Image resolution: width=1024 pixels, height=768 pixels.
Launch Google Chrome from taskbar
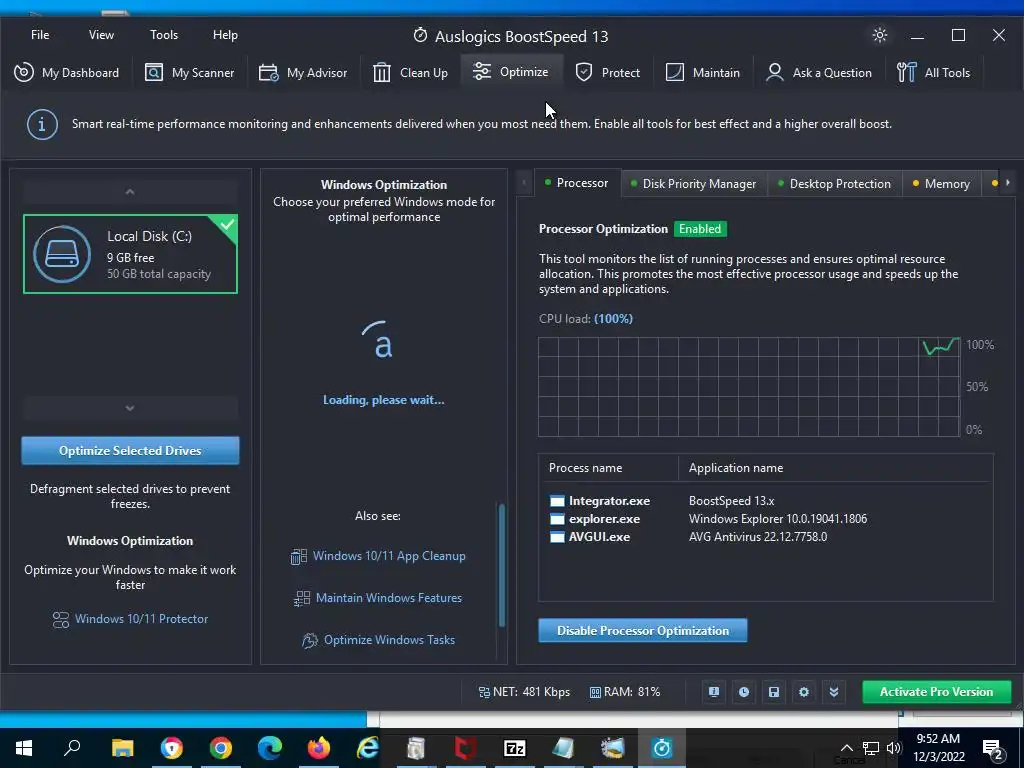[x=221, y=748]
